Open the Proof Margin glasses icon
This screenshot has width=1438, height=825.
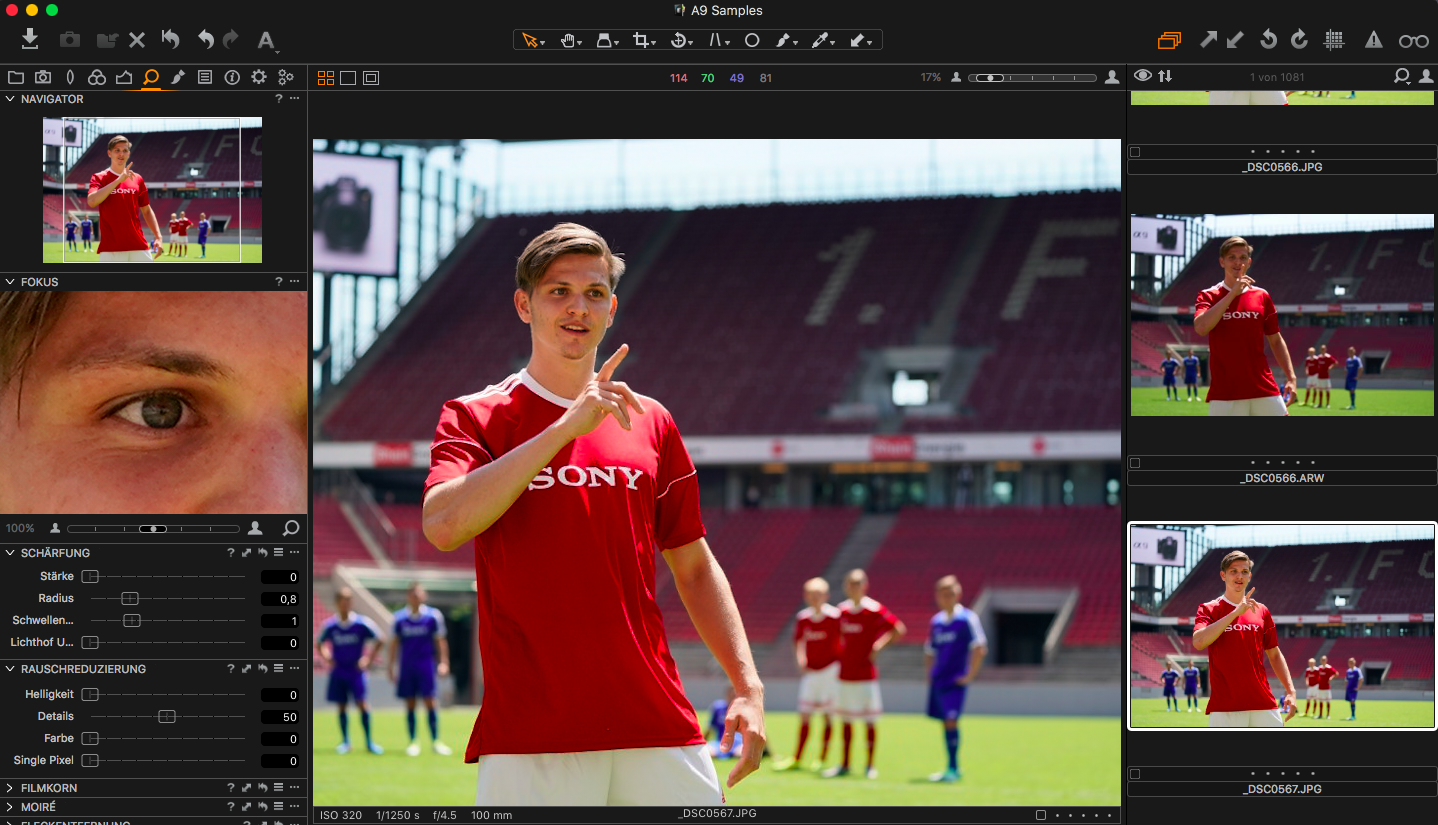[1412, 40]
